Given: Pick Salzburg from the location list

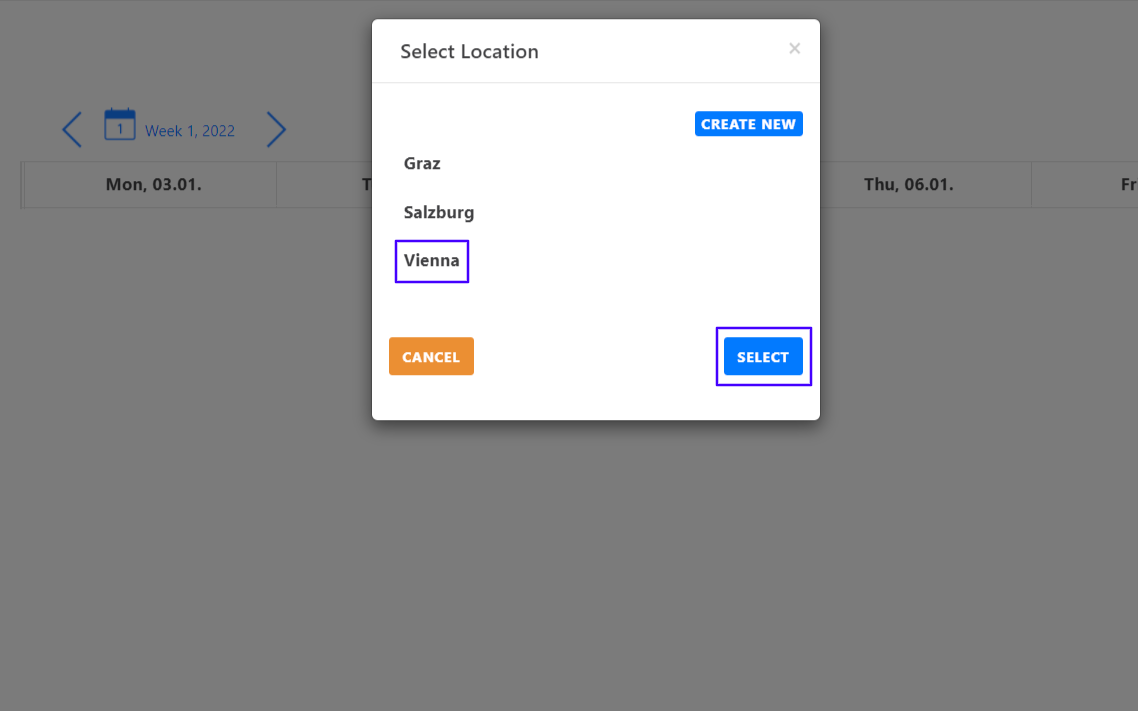Looking at the screenshot, I should pos(438,212).
